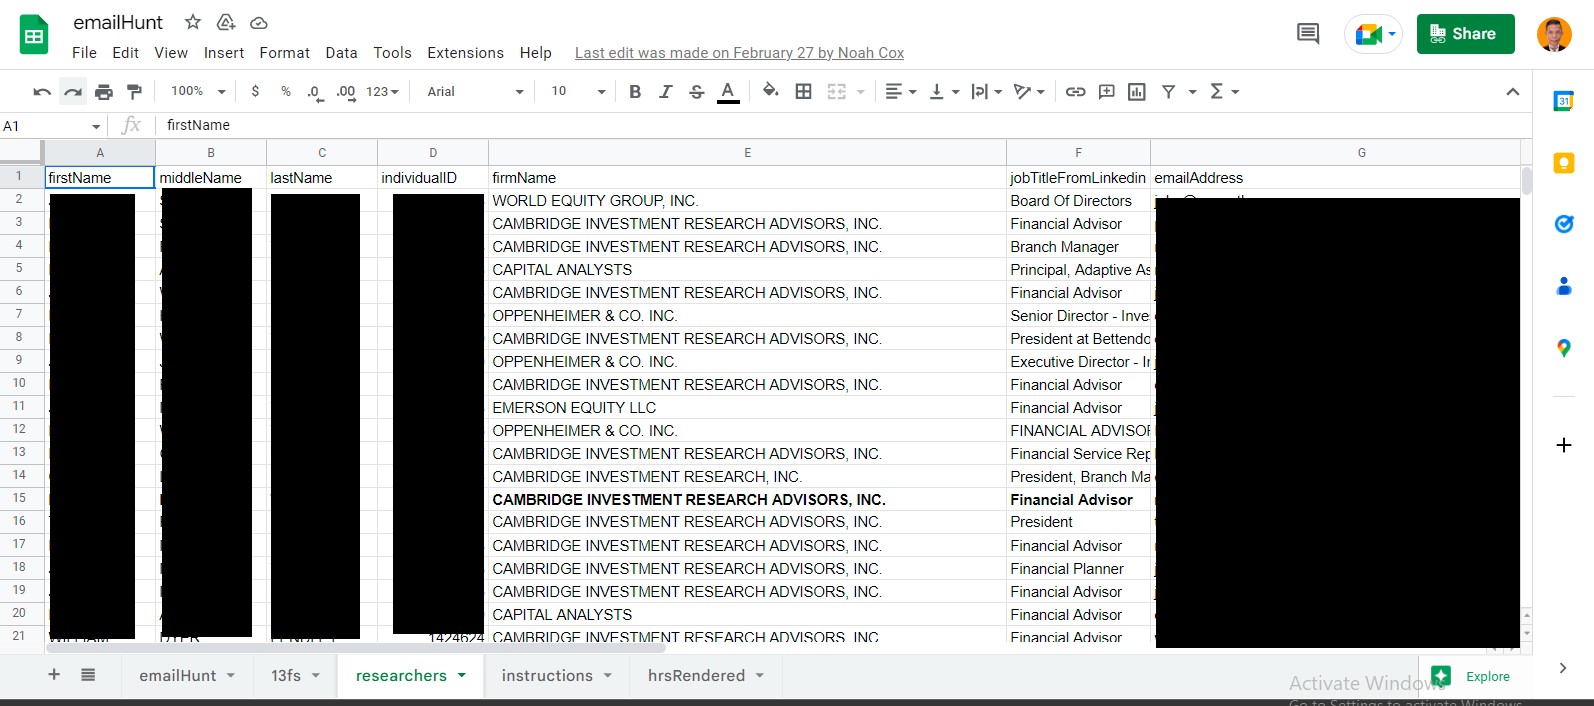The height and width of the screenshot is (706, 1594).
Task: Open text wrapping dropdown
Action: pyautogui.click(x=986, y=92)
